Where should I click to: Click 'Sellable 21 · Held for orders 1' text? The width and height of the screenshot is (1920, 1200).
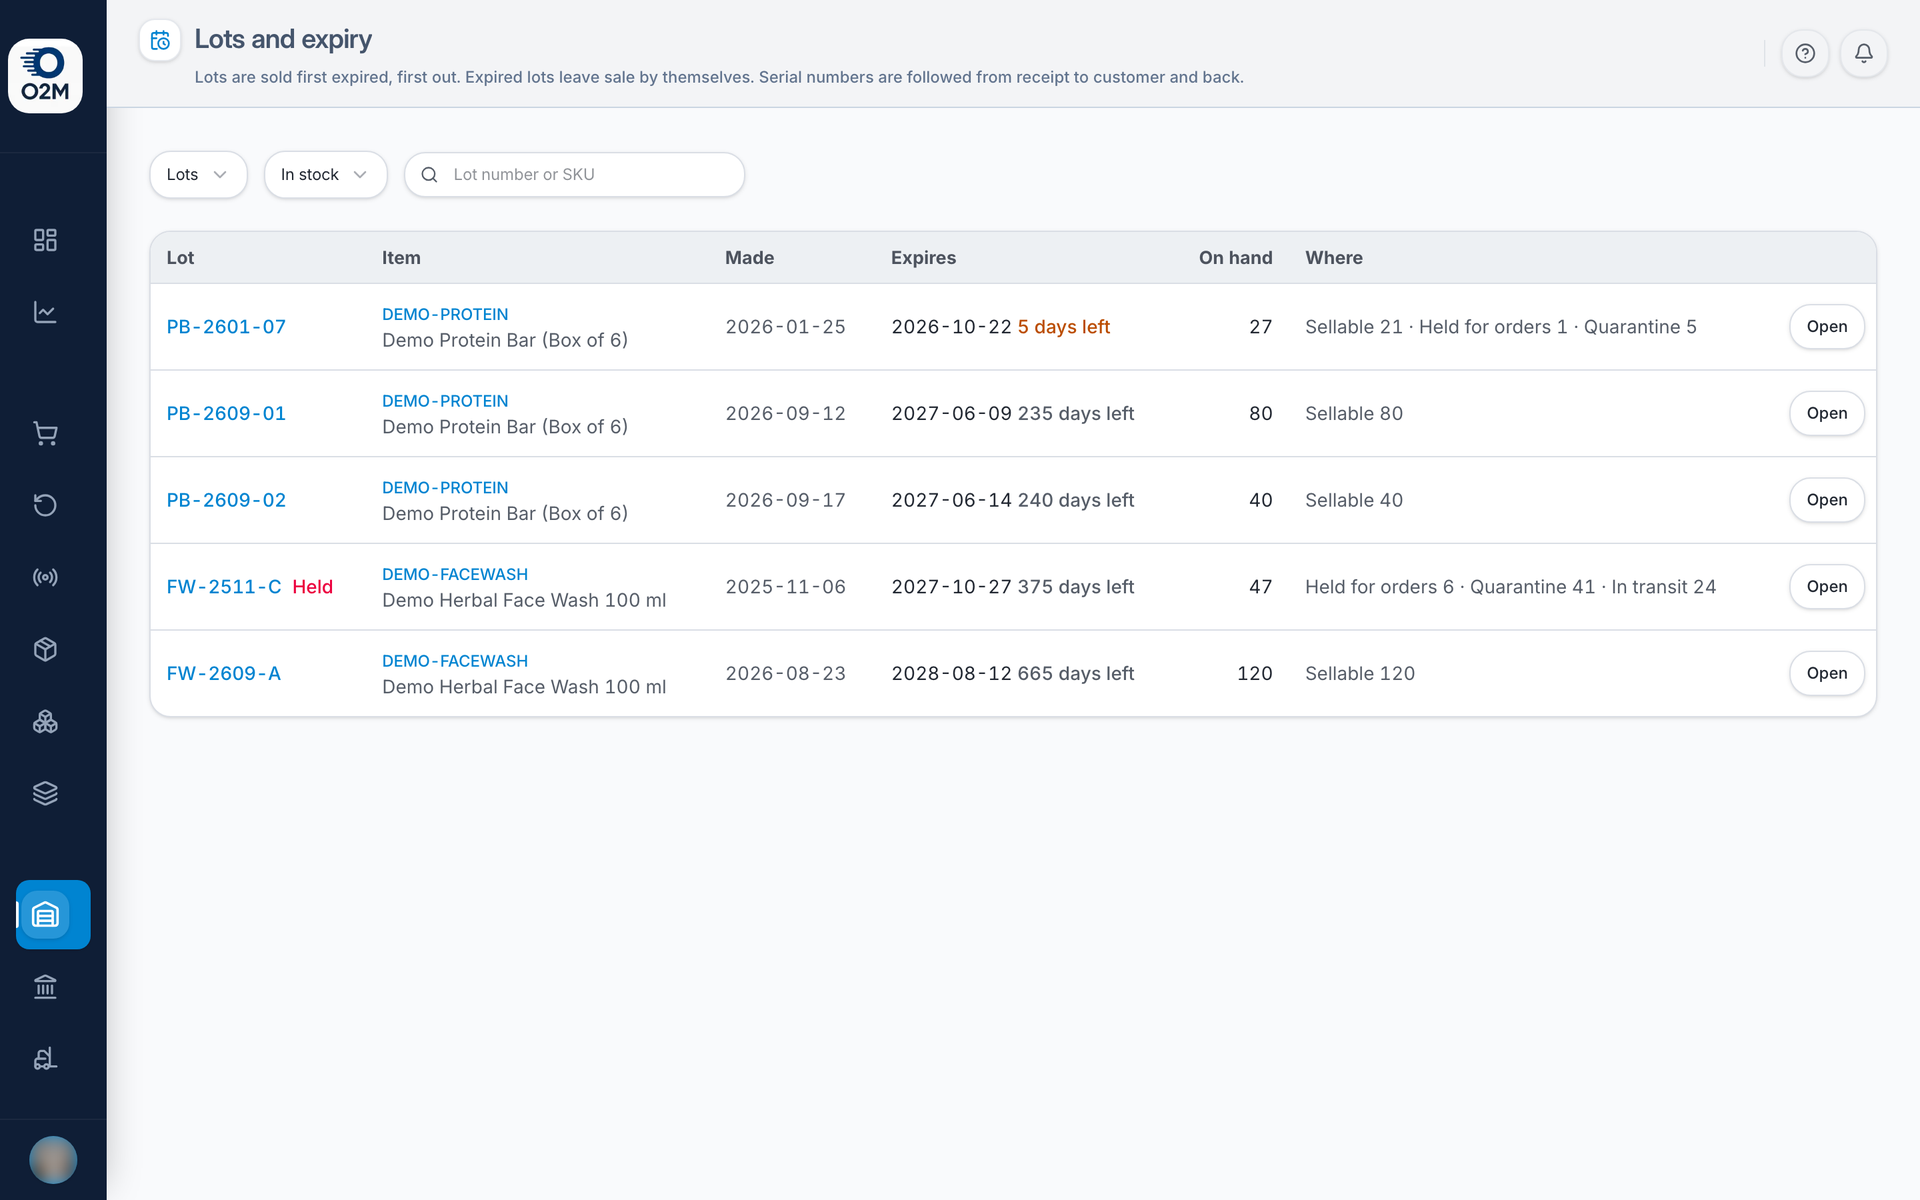pyautogui.click(x=1436, y=327)
